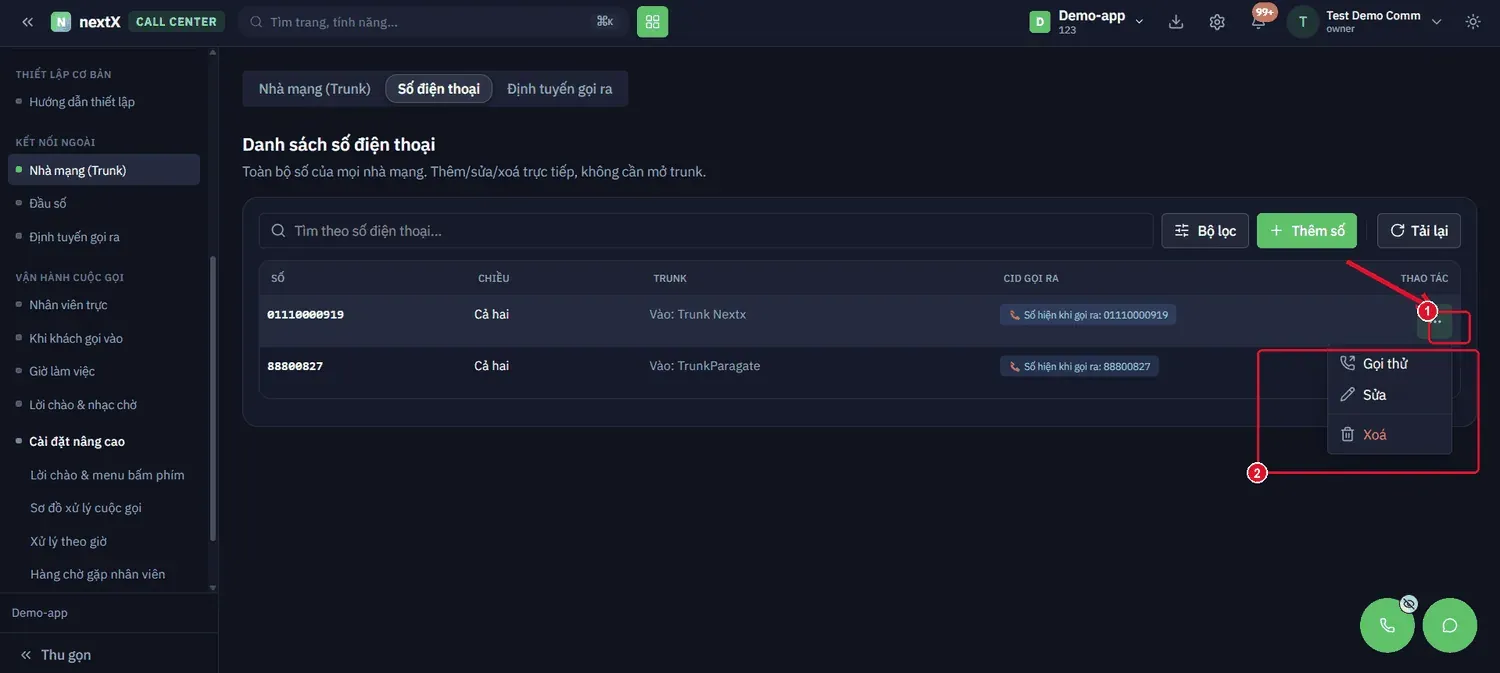
Task: Choose Sửa from the context menu
Action: pyautogui.click(x=1389, y=395)
